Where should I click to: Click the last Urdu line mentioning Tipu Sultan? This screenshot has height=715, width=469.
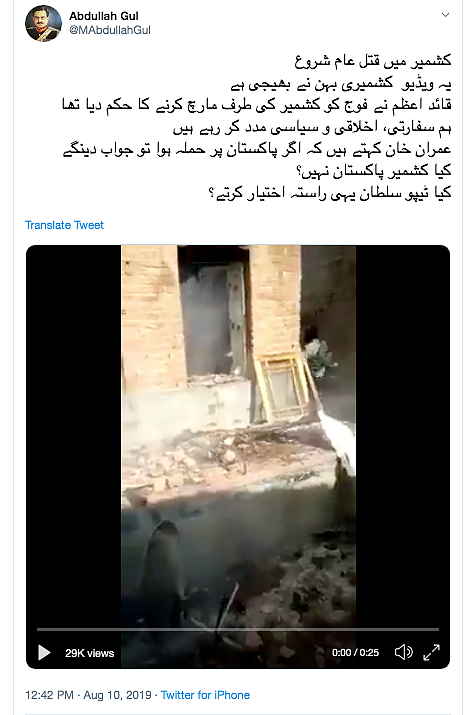[x=330, y=193]
